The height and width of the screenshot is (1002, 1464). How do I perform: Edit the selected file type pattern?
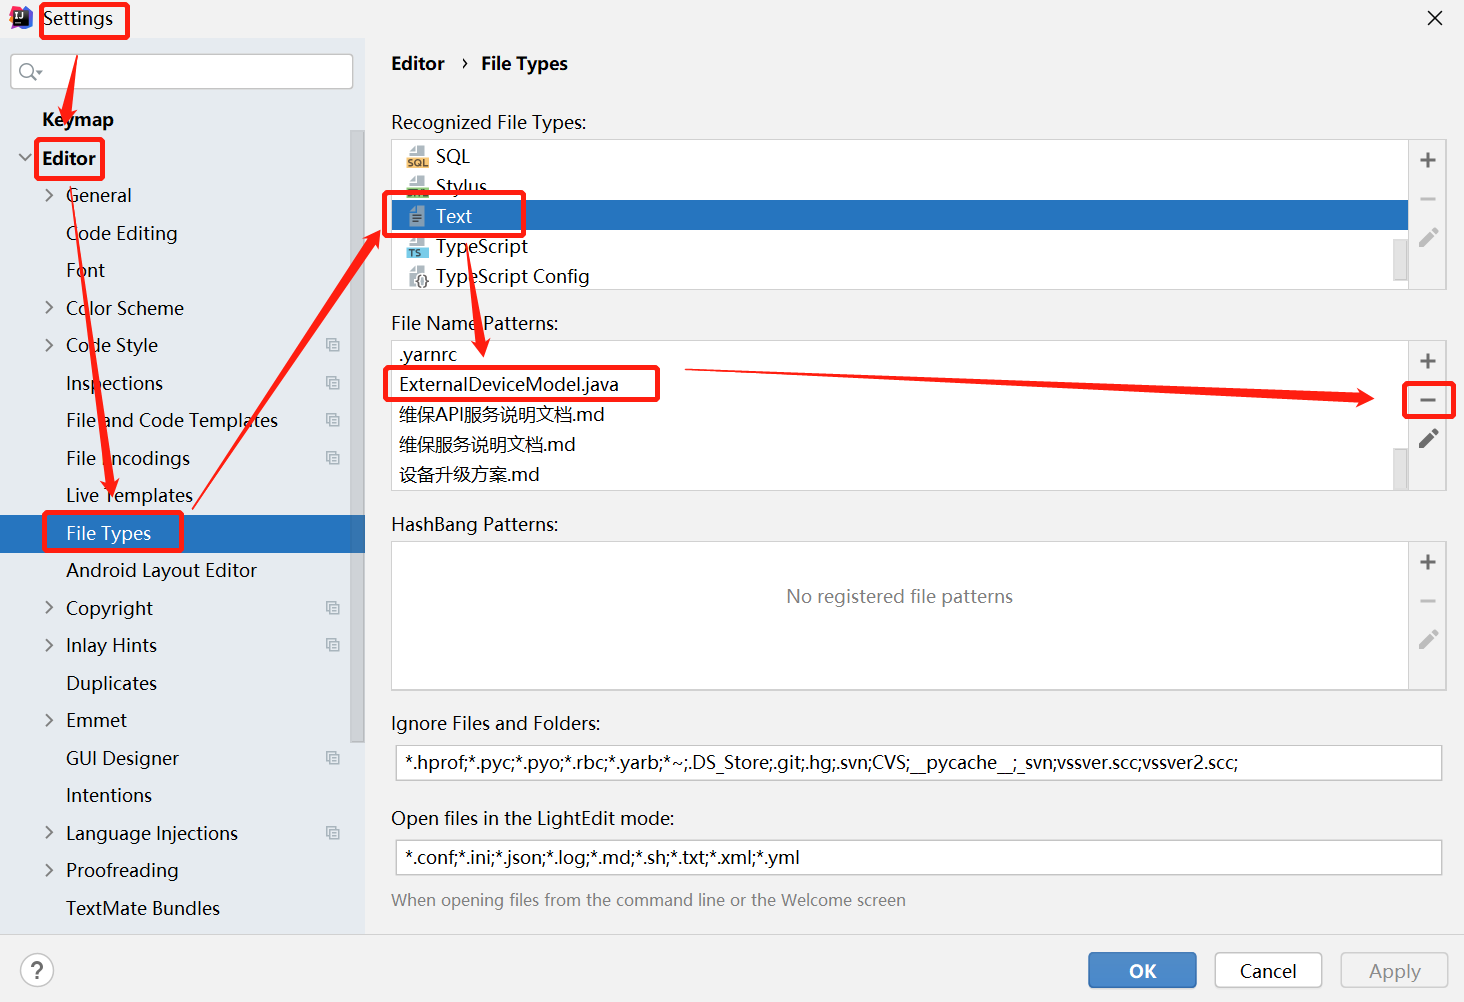click(x=1427, y=237)
